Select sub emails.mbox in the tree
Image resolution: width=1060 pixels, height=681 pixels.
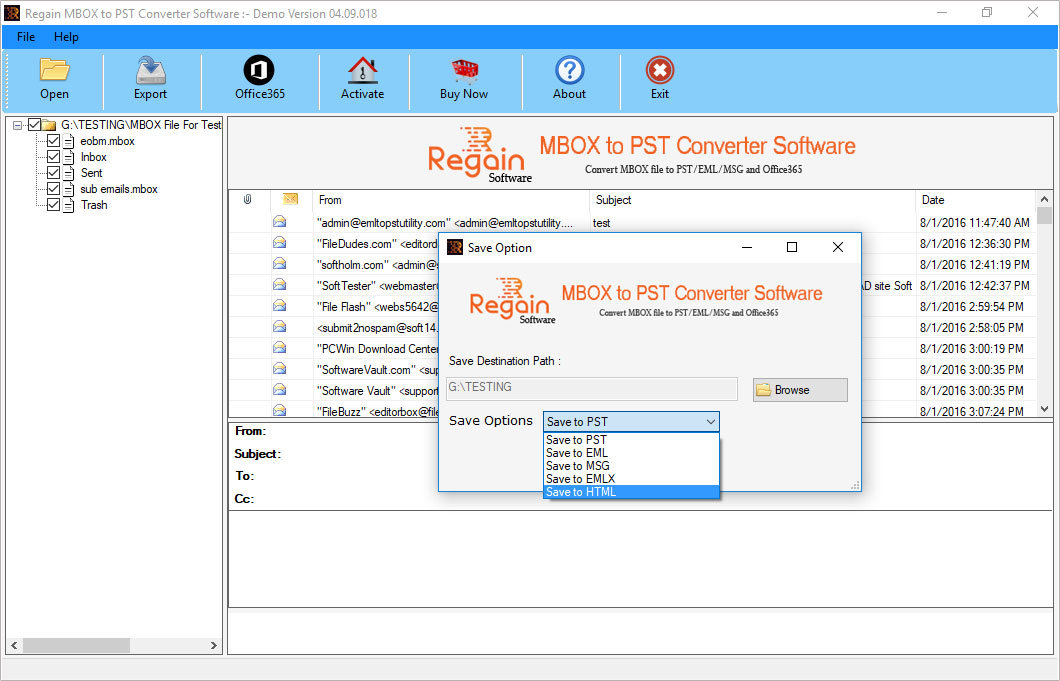[119, 189]
